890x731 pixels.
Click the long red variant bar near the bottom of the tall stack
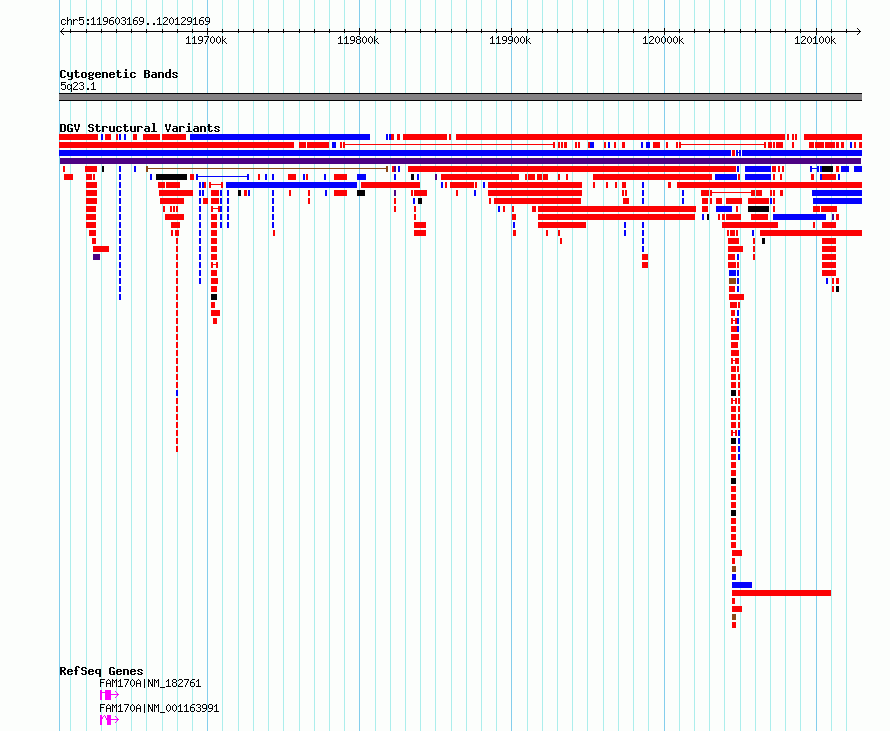tap(782, 593)
